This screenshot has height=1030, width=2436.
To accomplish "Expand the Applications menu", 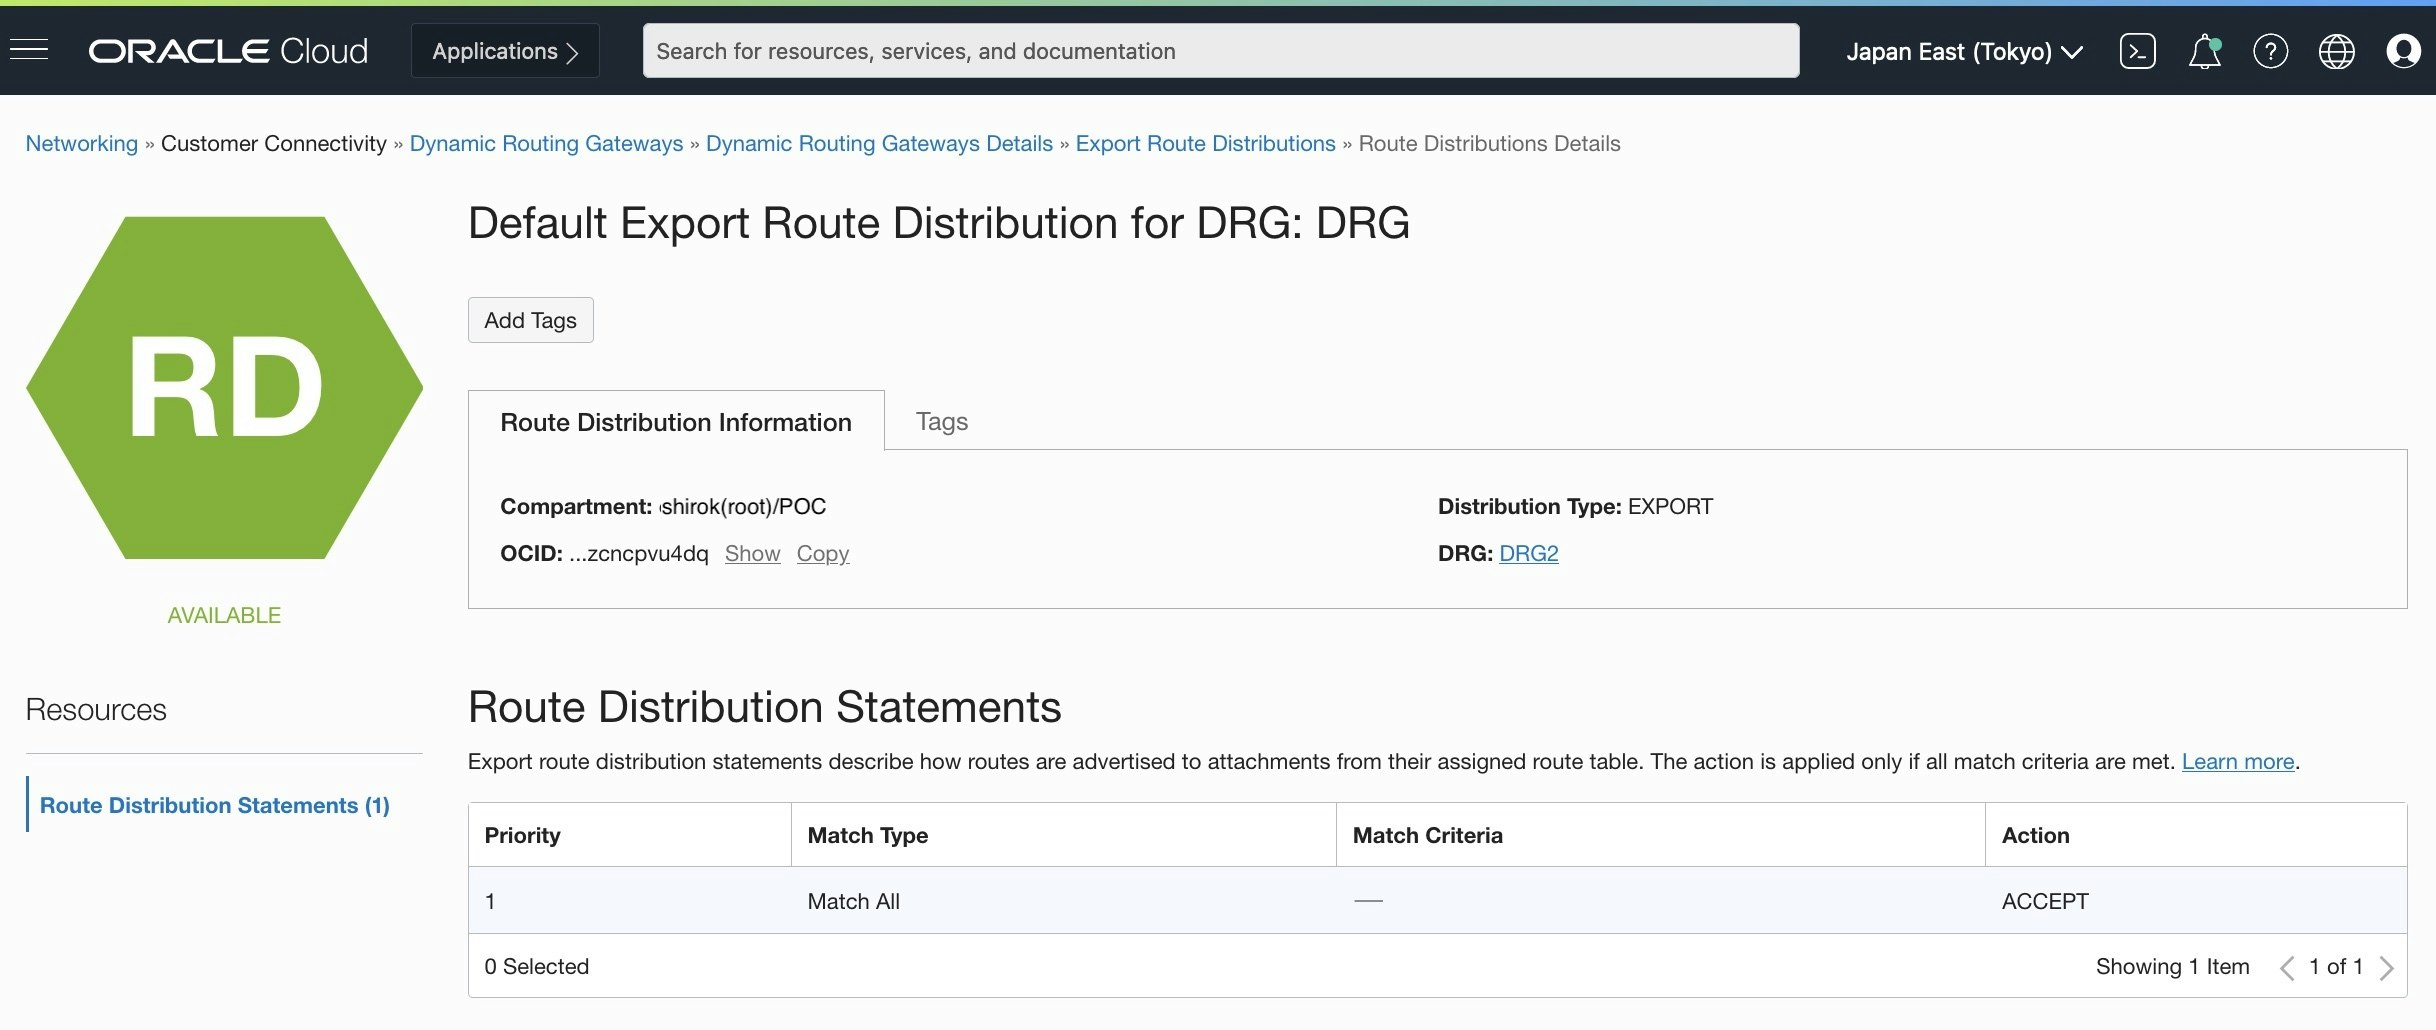I will click(505, 51).
